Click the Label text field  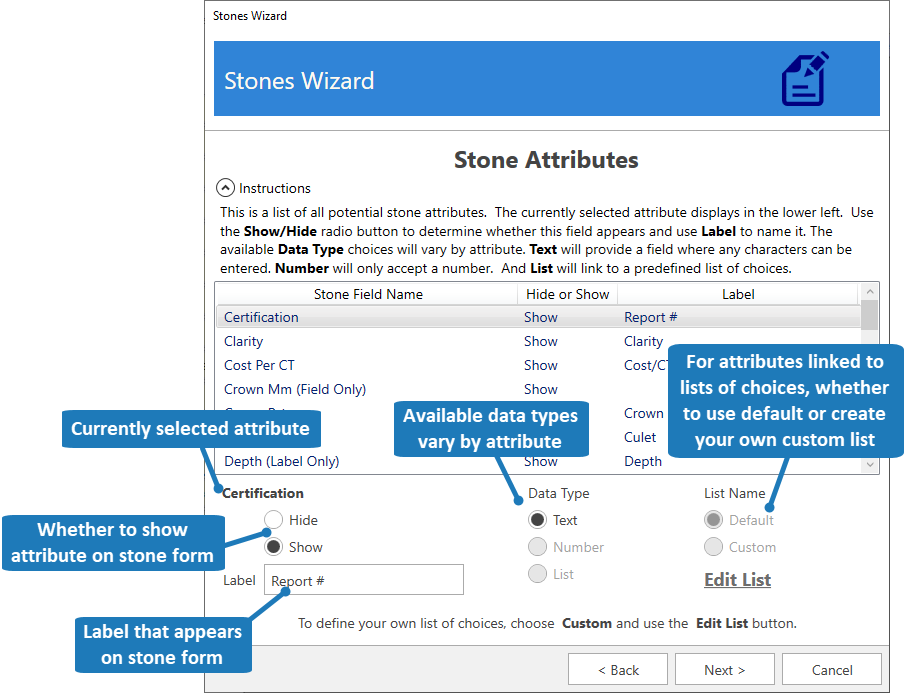pyautogui.click(x=363, y=580)
